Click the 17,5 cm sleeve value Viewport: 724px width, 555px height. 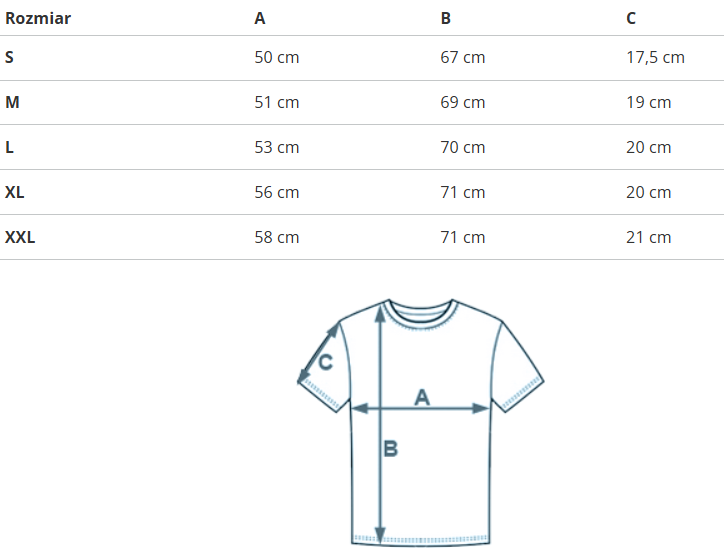(655, 57)
